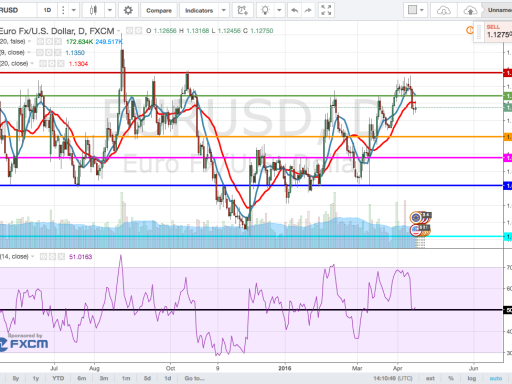
Task: Click the redo arrow icon
Action: tap(308, 10)
